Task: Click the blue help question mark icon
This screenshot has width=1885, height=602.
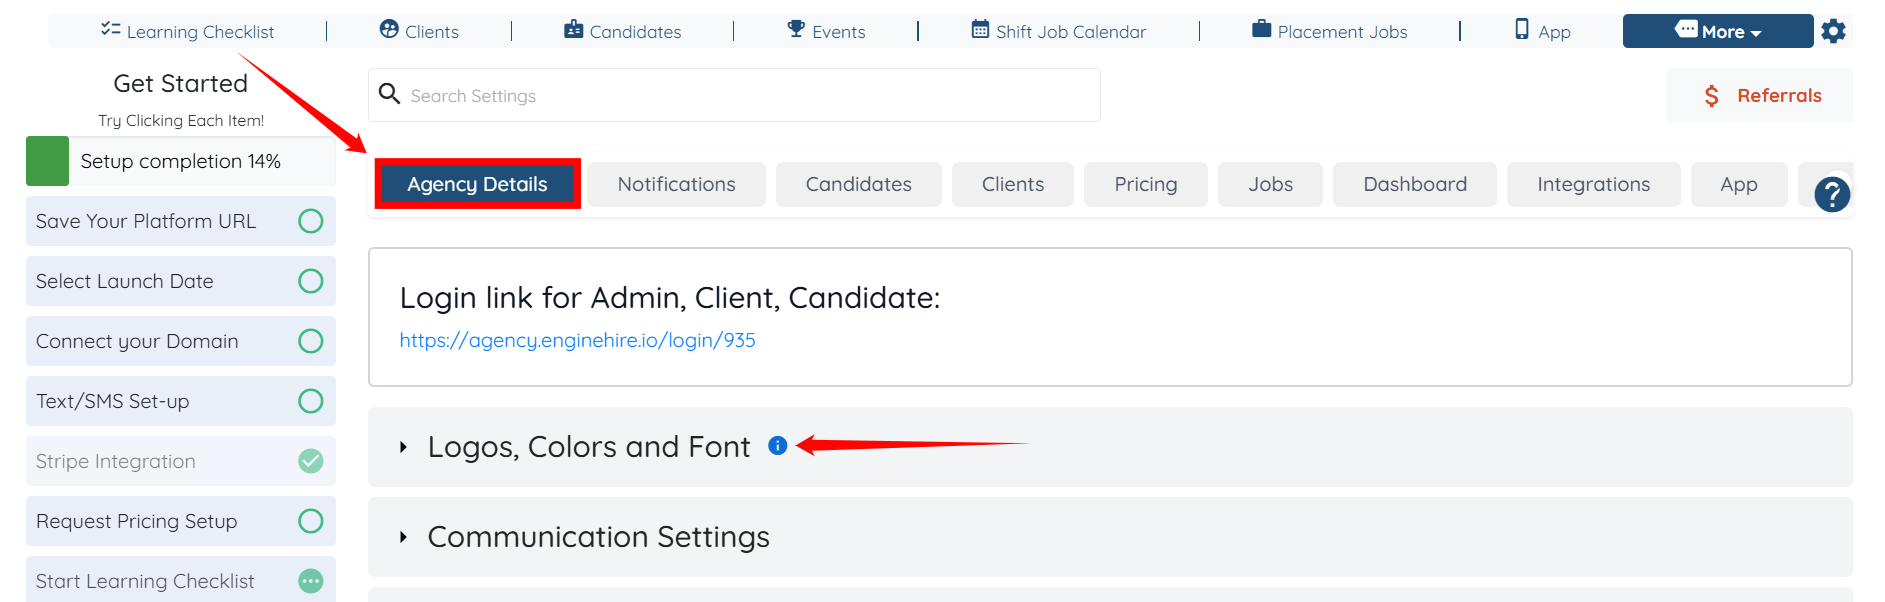Action: click(1832, 194)
